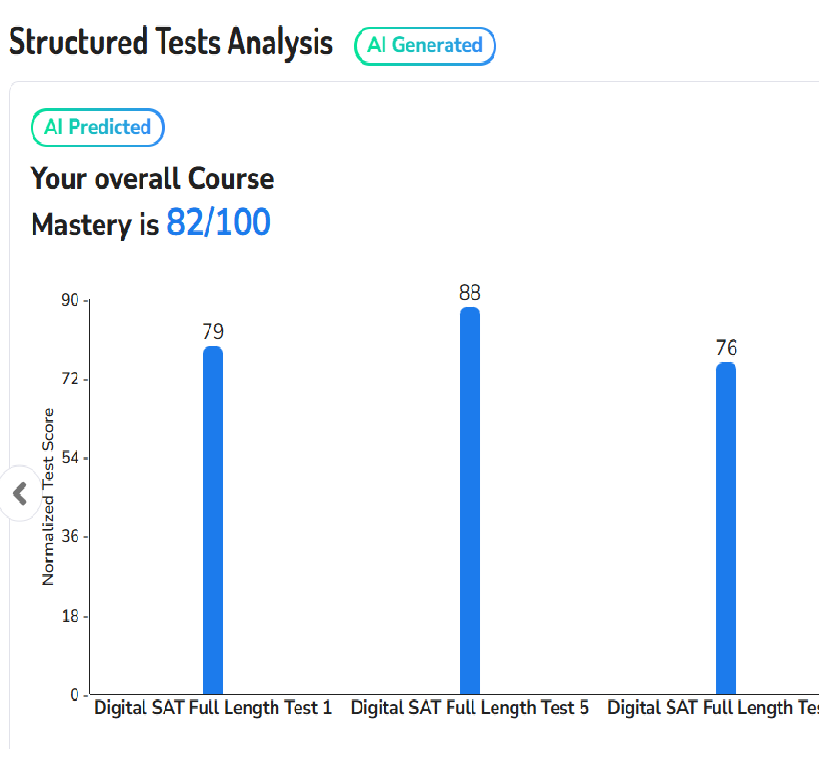Click the AI Generated badge icon
This screenshot has height=759, width=819.
click(424, 46)
